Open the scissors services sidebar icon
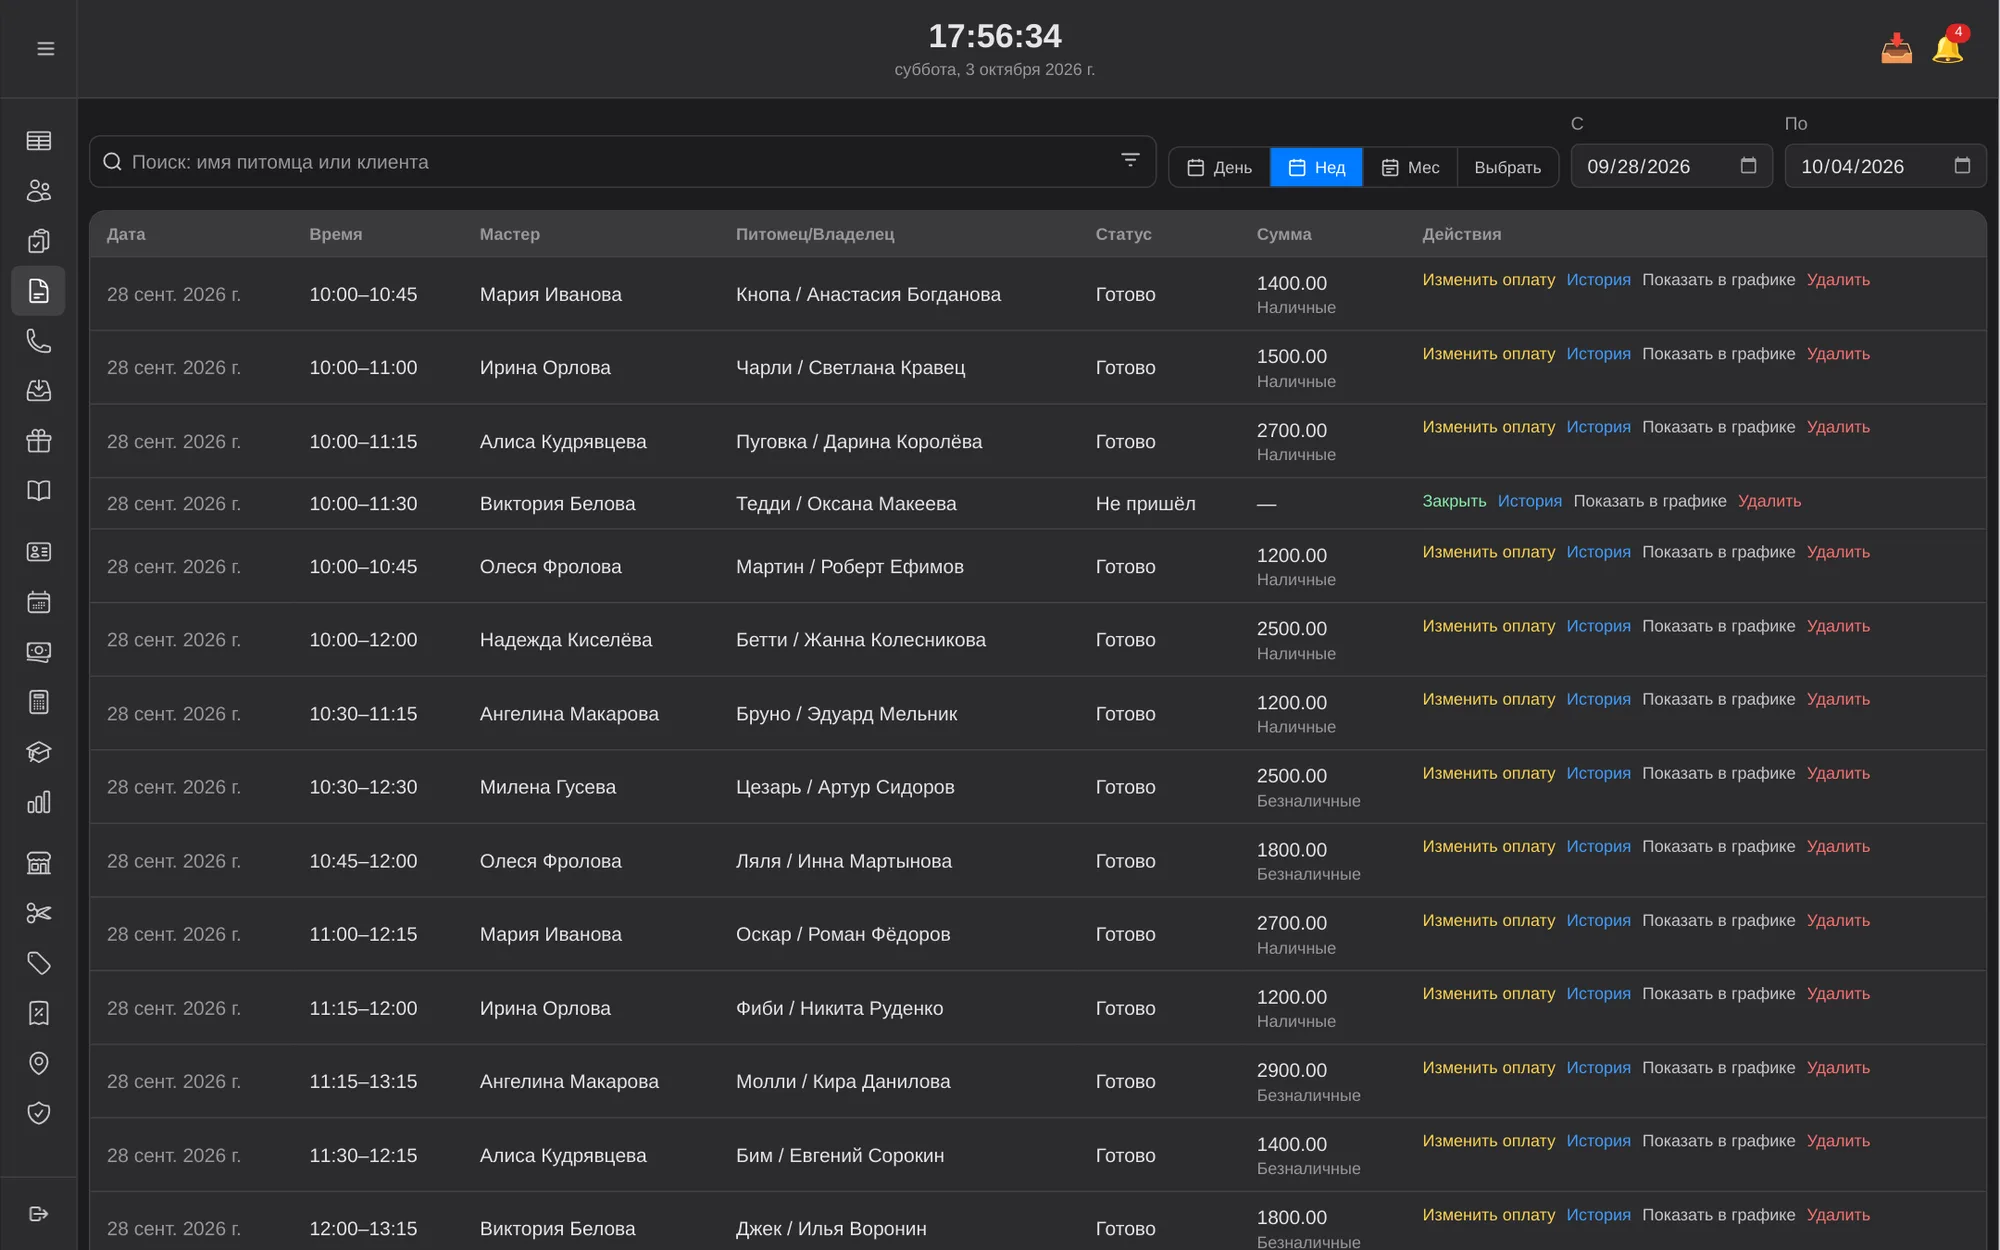This screenshot has height=1250, width=2000. point(38,913)
